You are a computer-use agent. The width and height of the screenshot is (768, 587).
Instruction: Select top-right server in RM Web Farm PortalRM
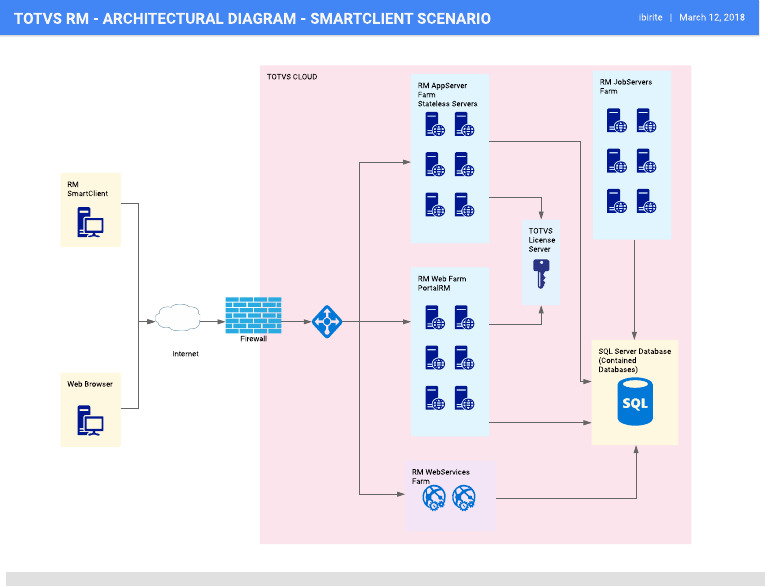tap(464, 317)
